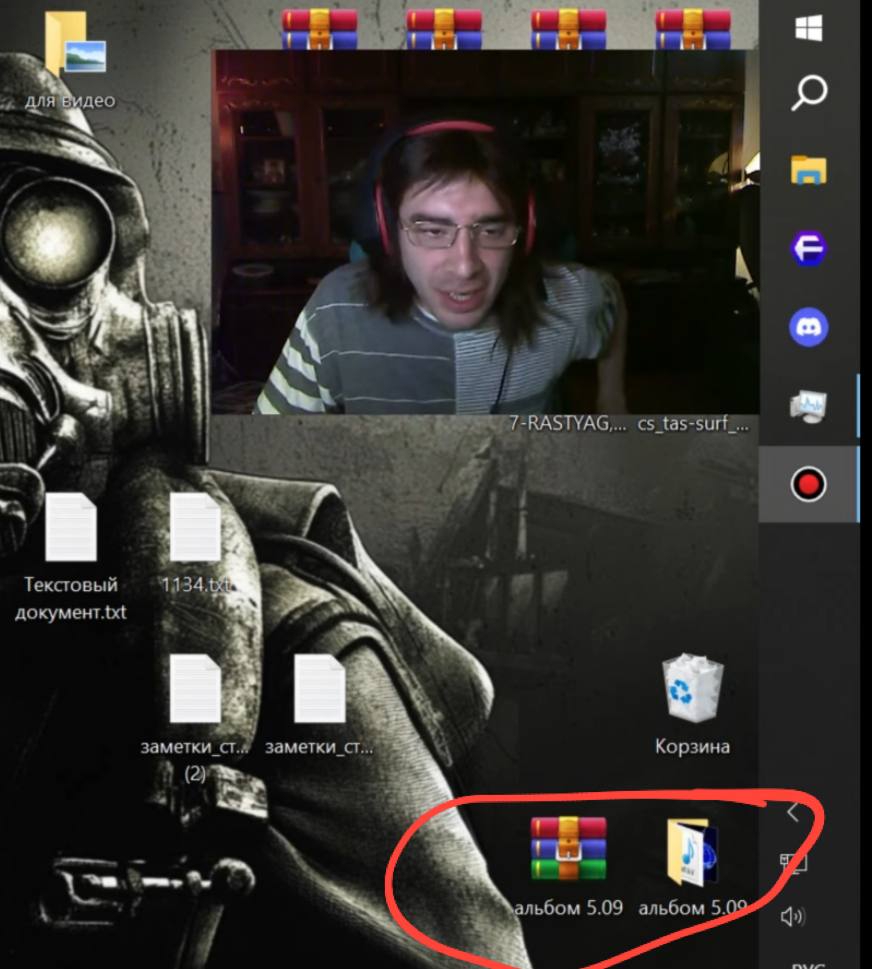Screen dimensions: 872x969
Task: Open the "альбом 5.09" music folder
Action: click(693, 866)
